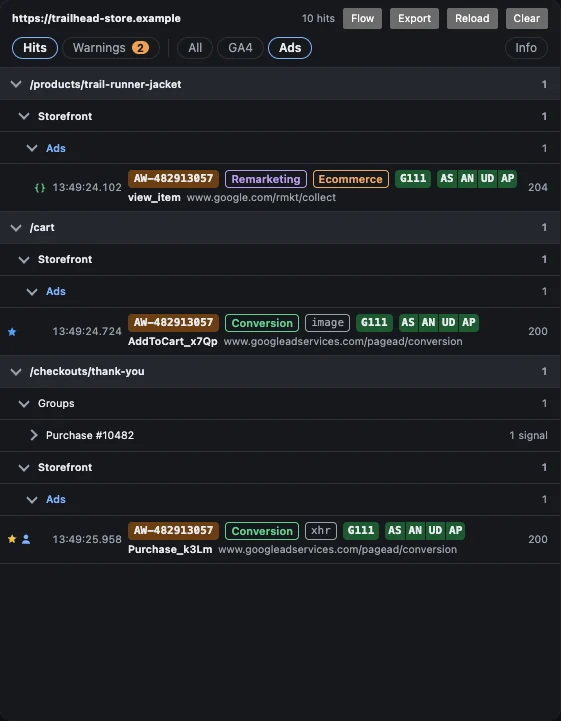The image size is (561, 721).
Task: Toggle the Hits filter pill
Action: pos(35,48)
